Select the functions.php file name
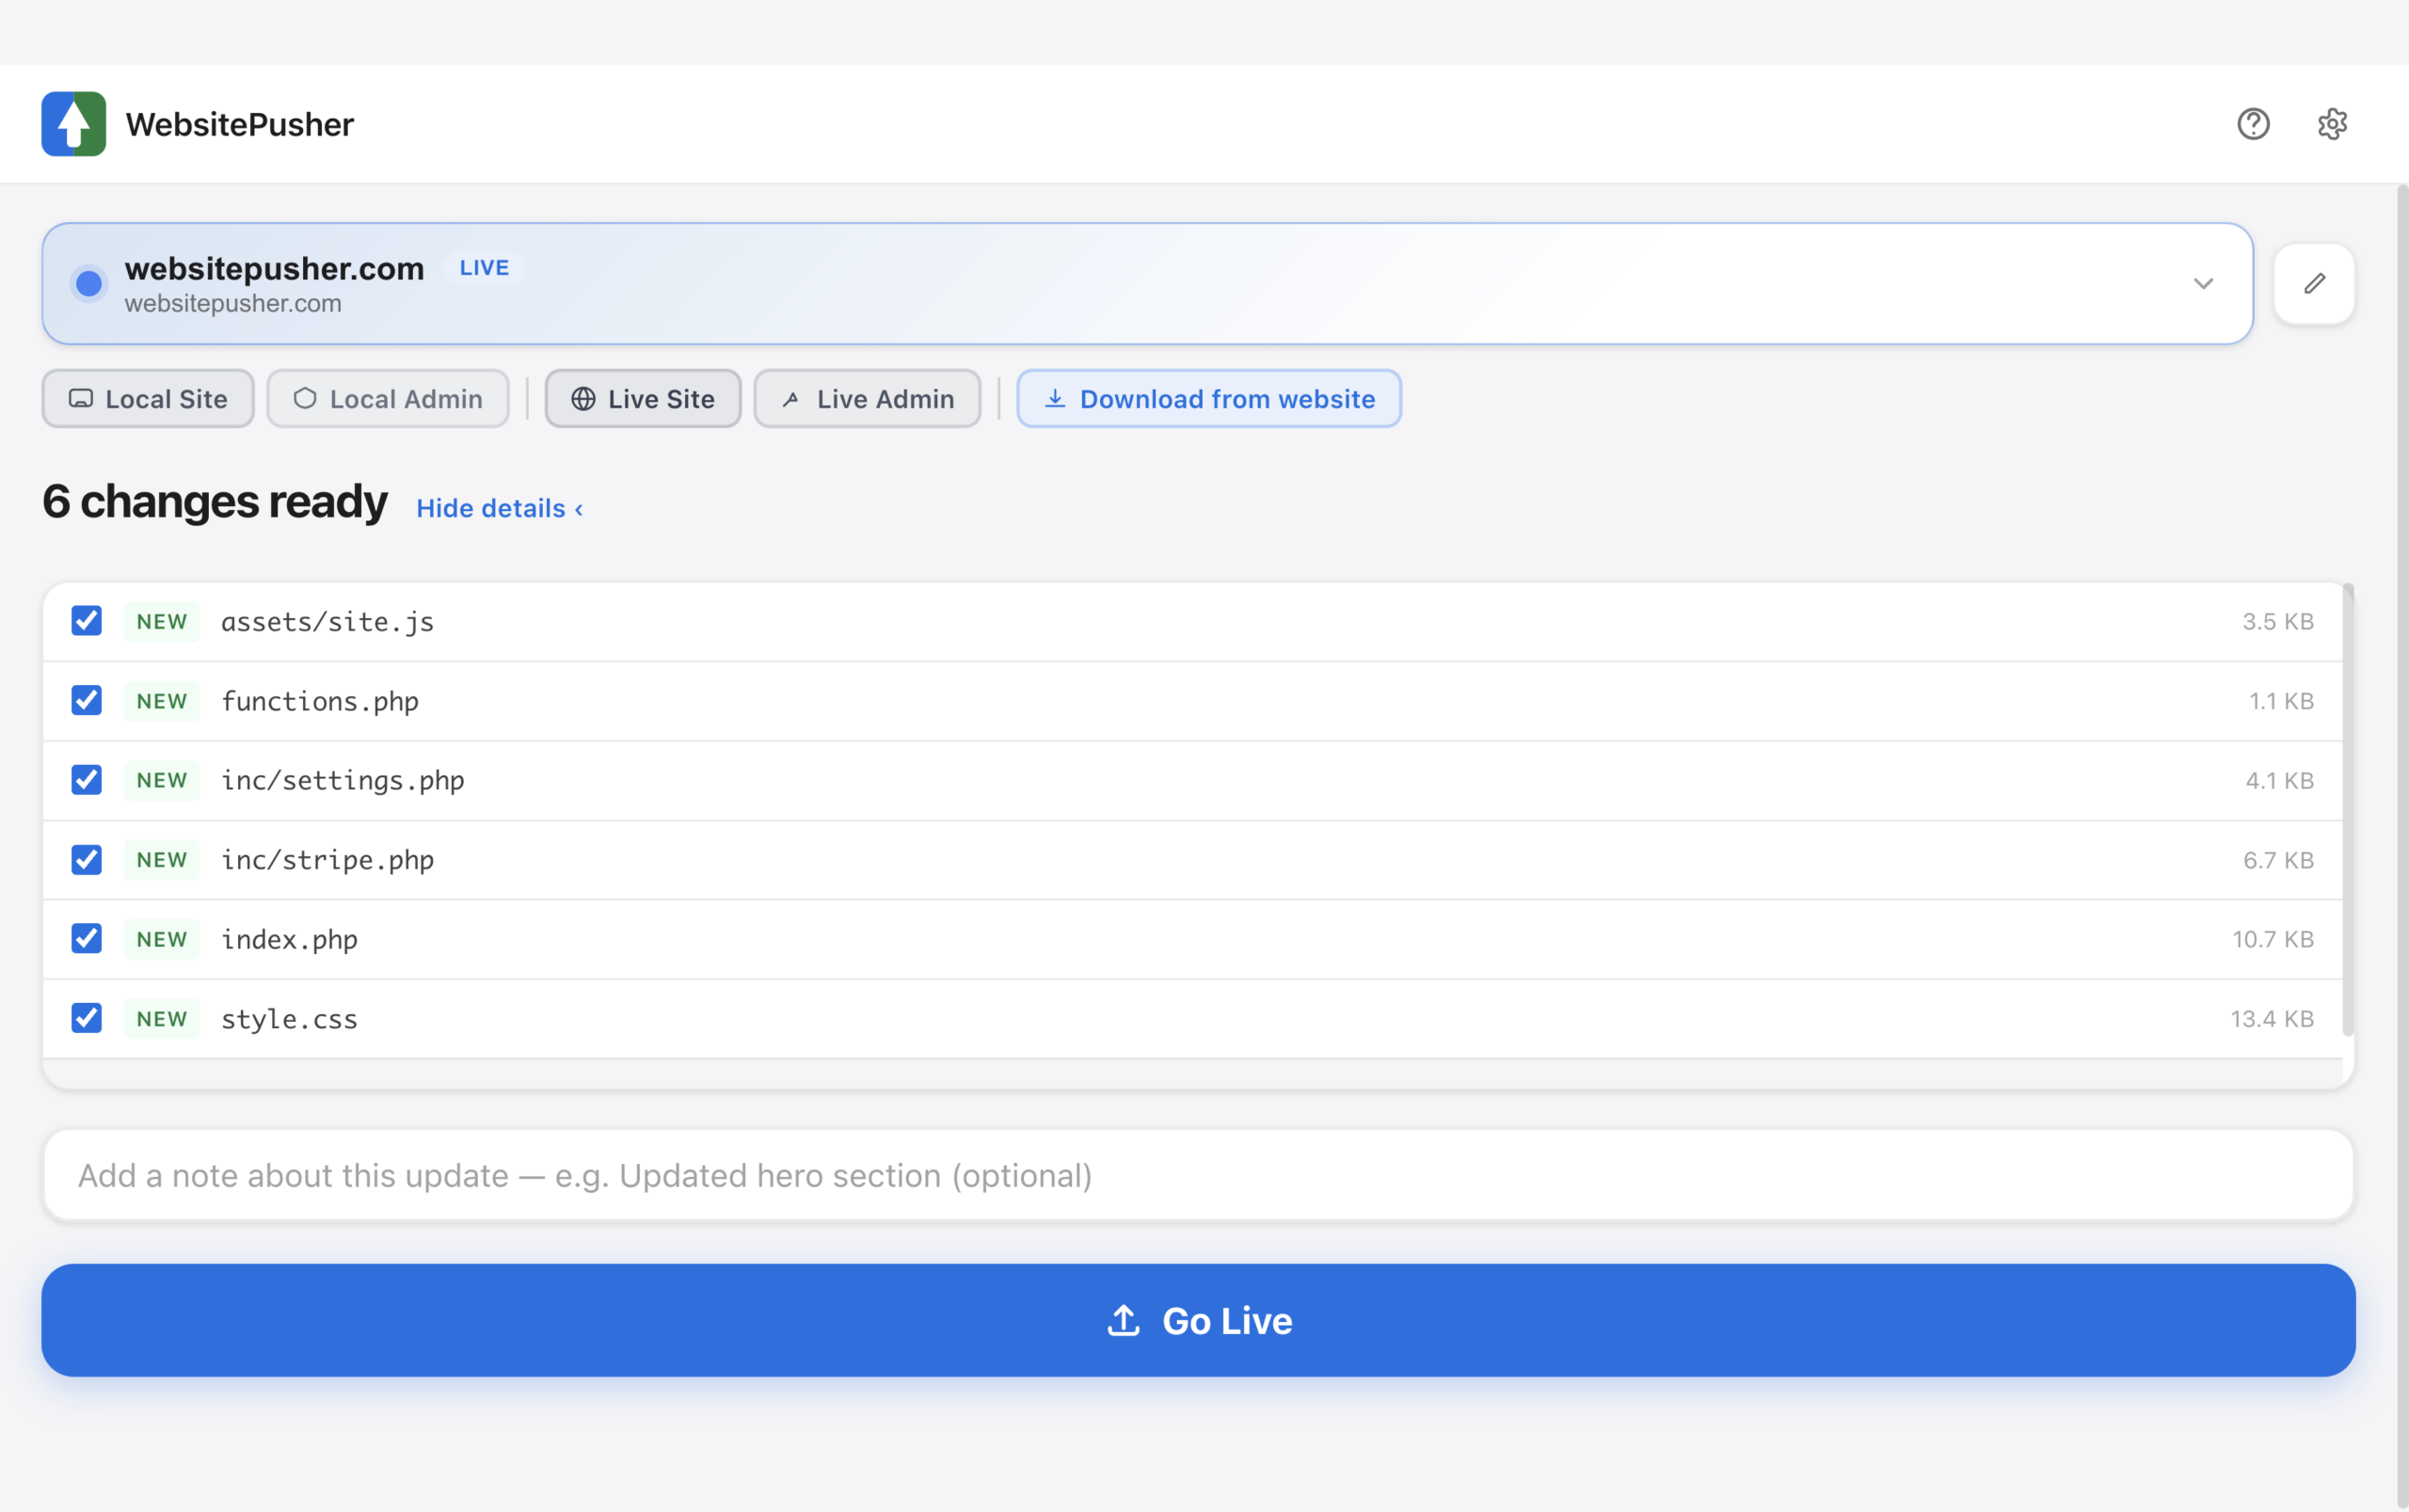Screen dimensions: 2409x1512 tap(320, 701)
